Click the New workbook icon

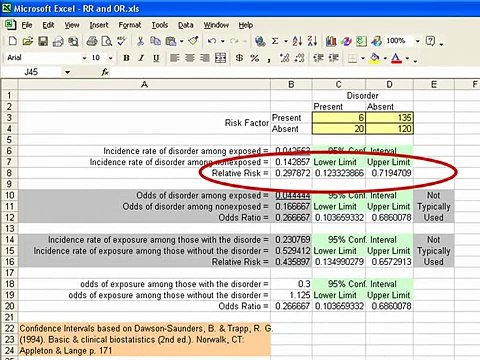12,41
